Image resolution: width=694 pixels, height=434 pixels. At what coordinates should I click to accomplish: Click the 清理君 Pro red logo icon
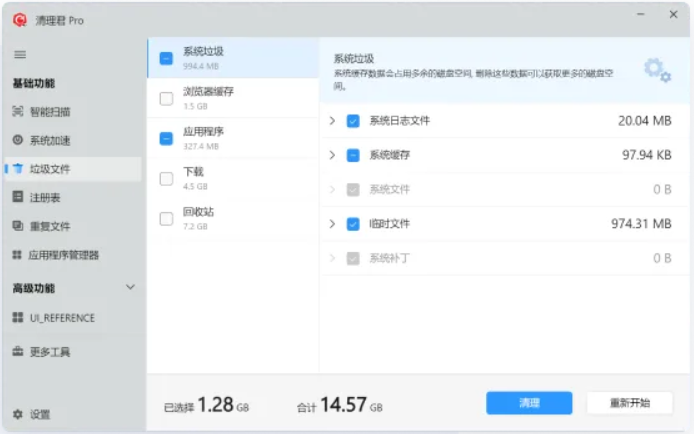click(x=19, y=20)
